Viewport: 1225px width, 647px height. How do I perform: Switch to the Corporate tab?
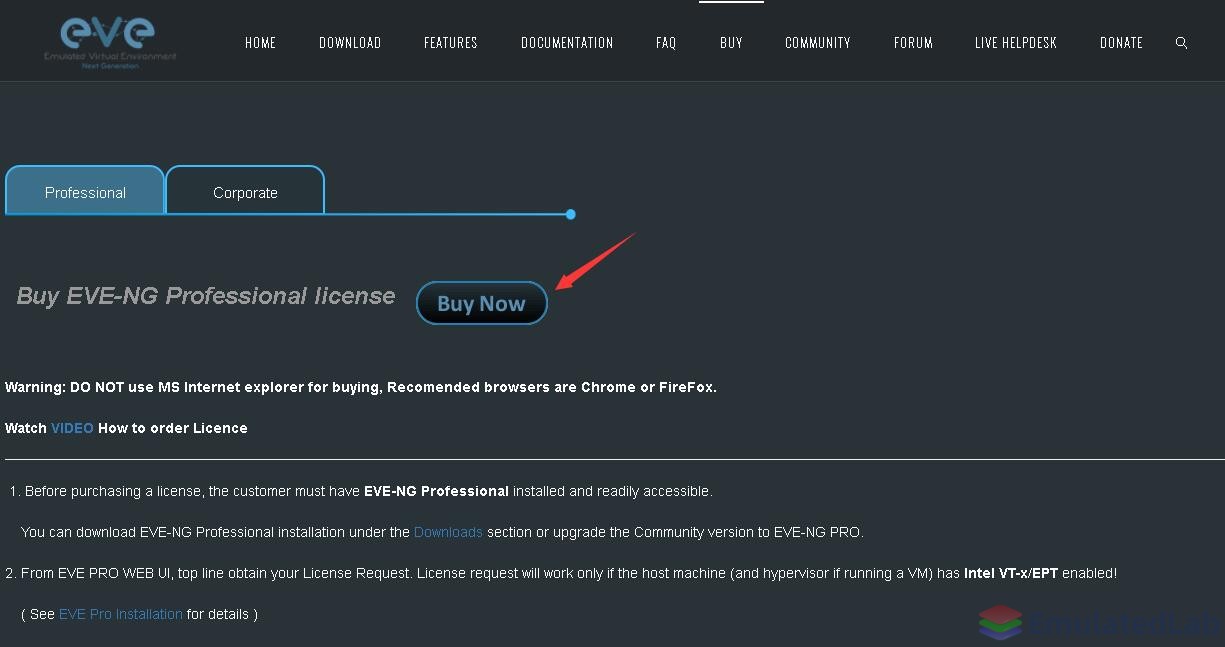pyautogui.click(x=245, y=190)
